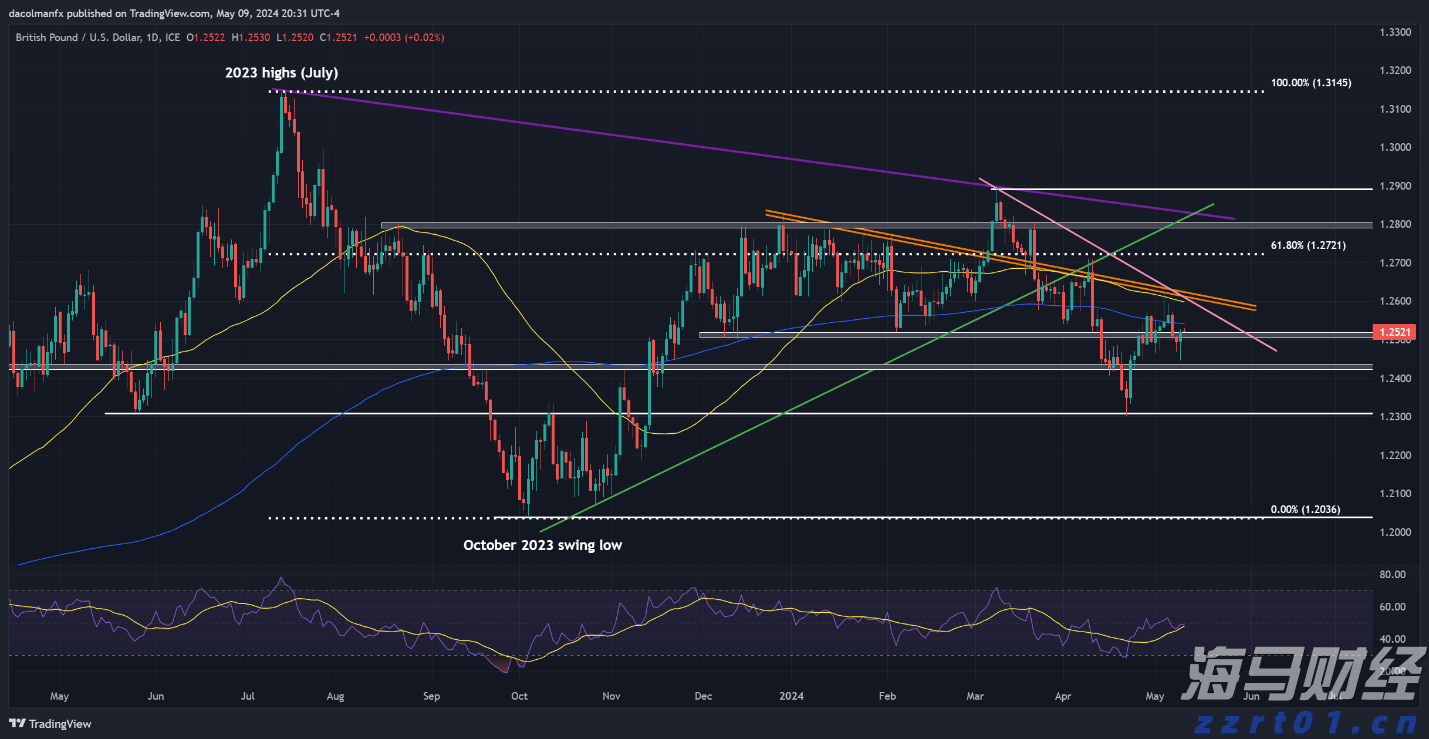Select the 2023 highs (July) annotation text
This screenshot has width=1429, height=739.
pyautogui.click(x=281, y=72)
